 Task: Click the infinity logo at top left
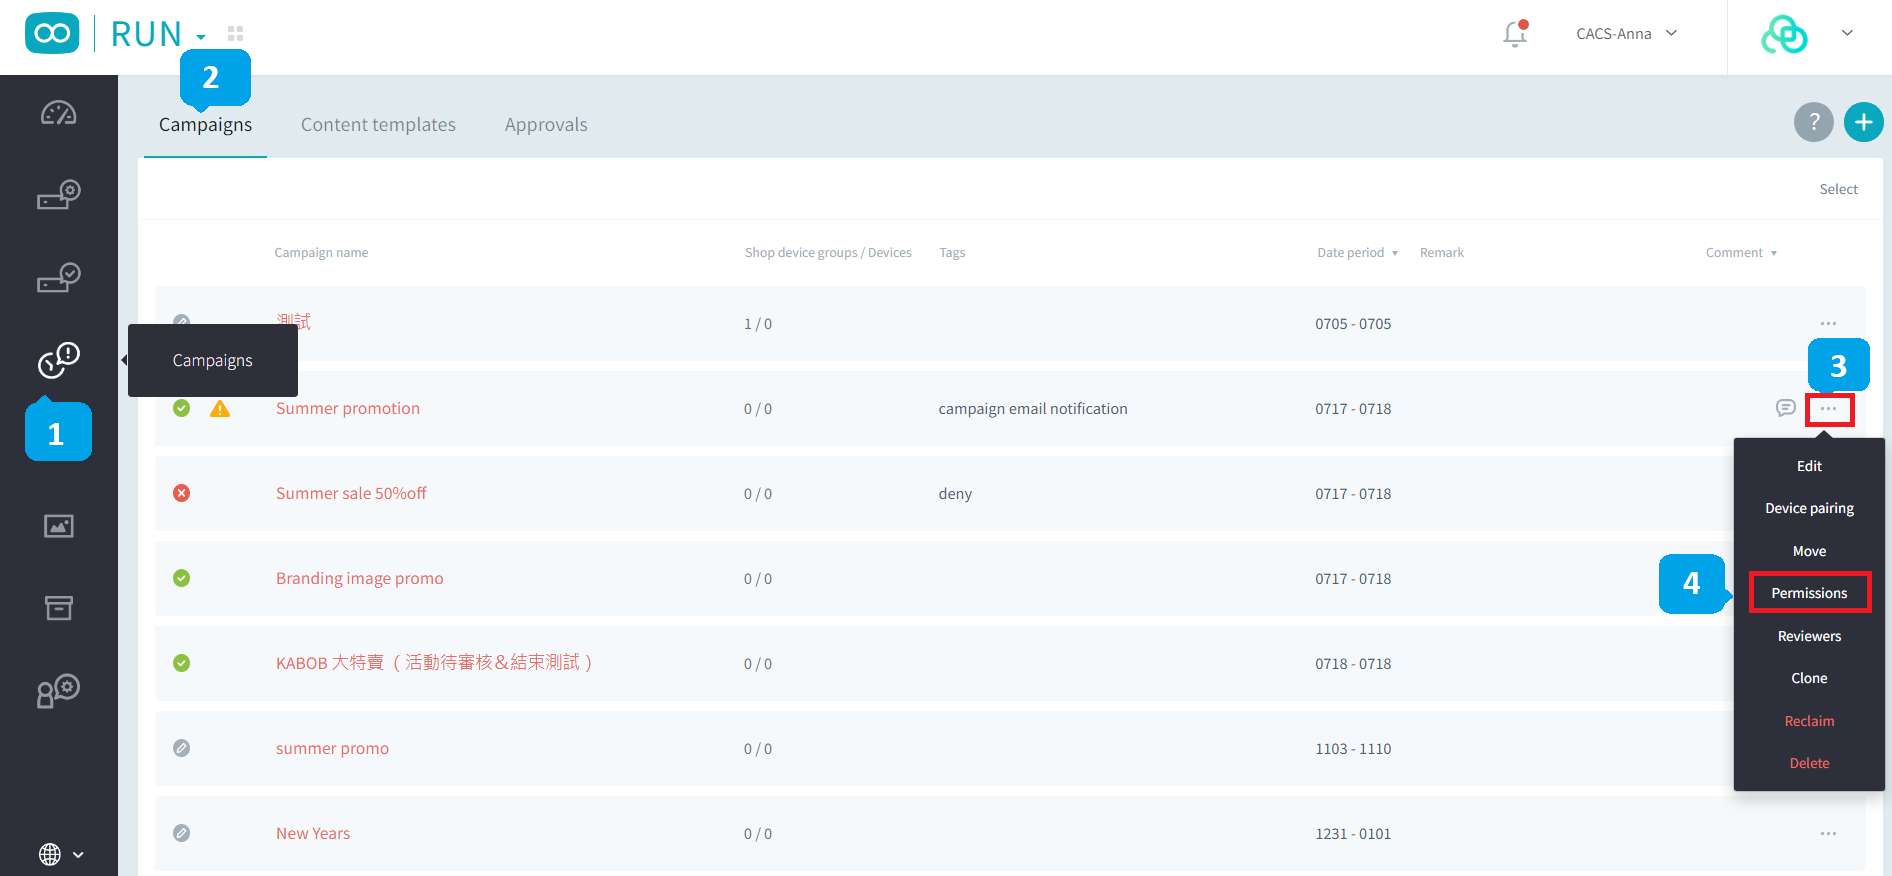pyautogui.click(x=52, y=33)
